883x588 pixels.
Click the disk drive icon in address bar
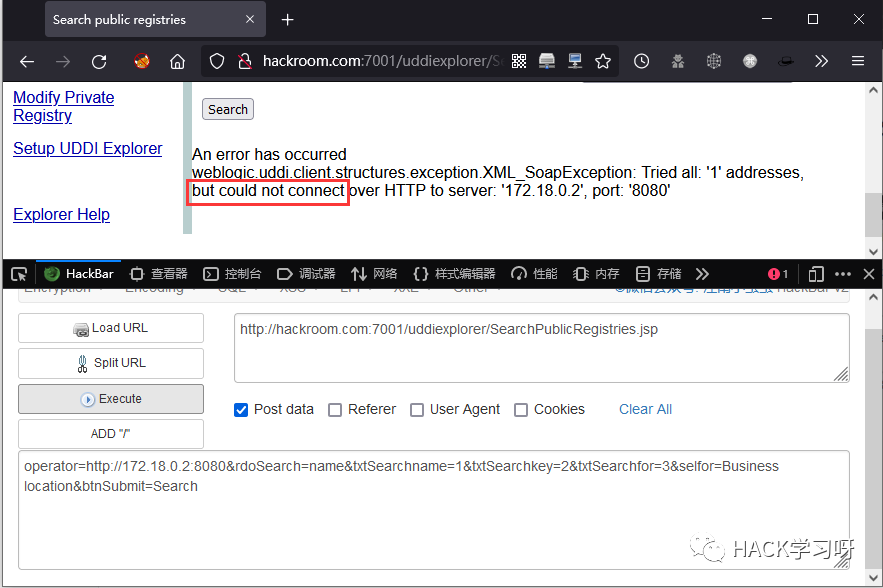547,61
